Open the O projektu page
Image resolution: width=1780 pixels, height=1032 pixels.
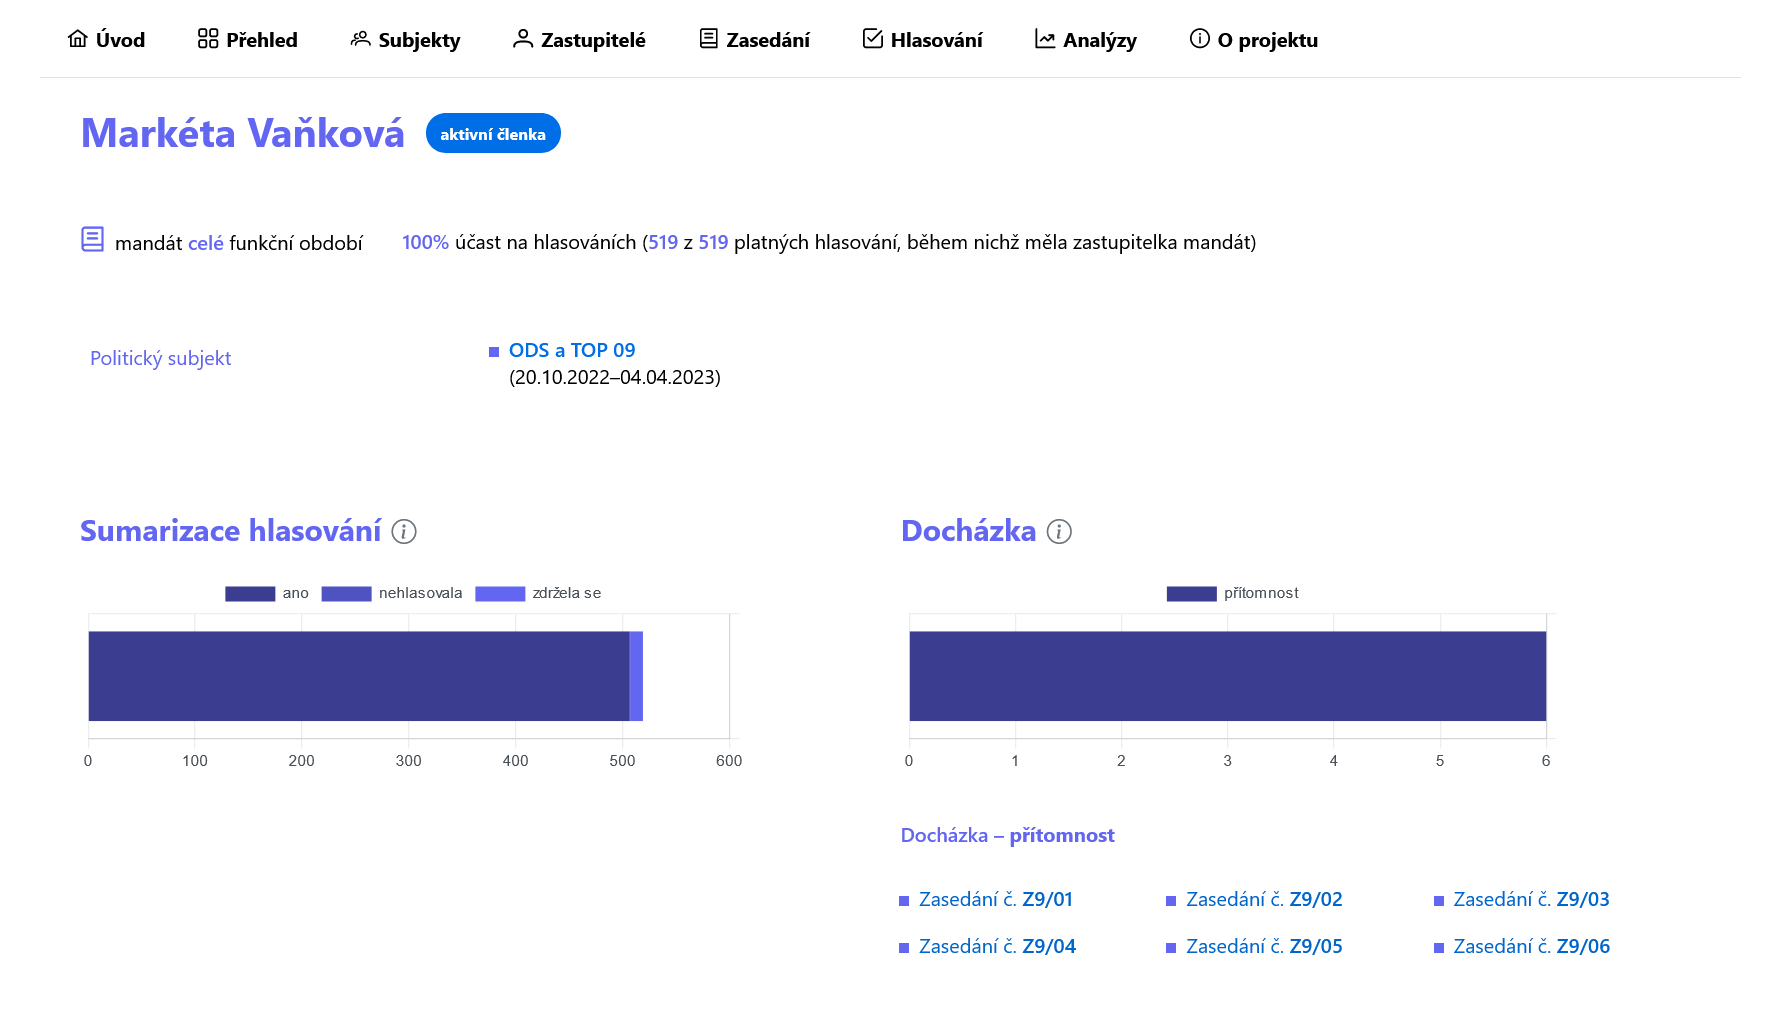(1254, 40)
